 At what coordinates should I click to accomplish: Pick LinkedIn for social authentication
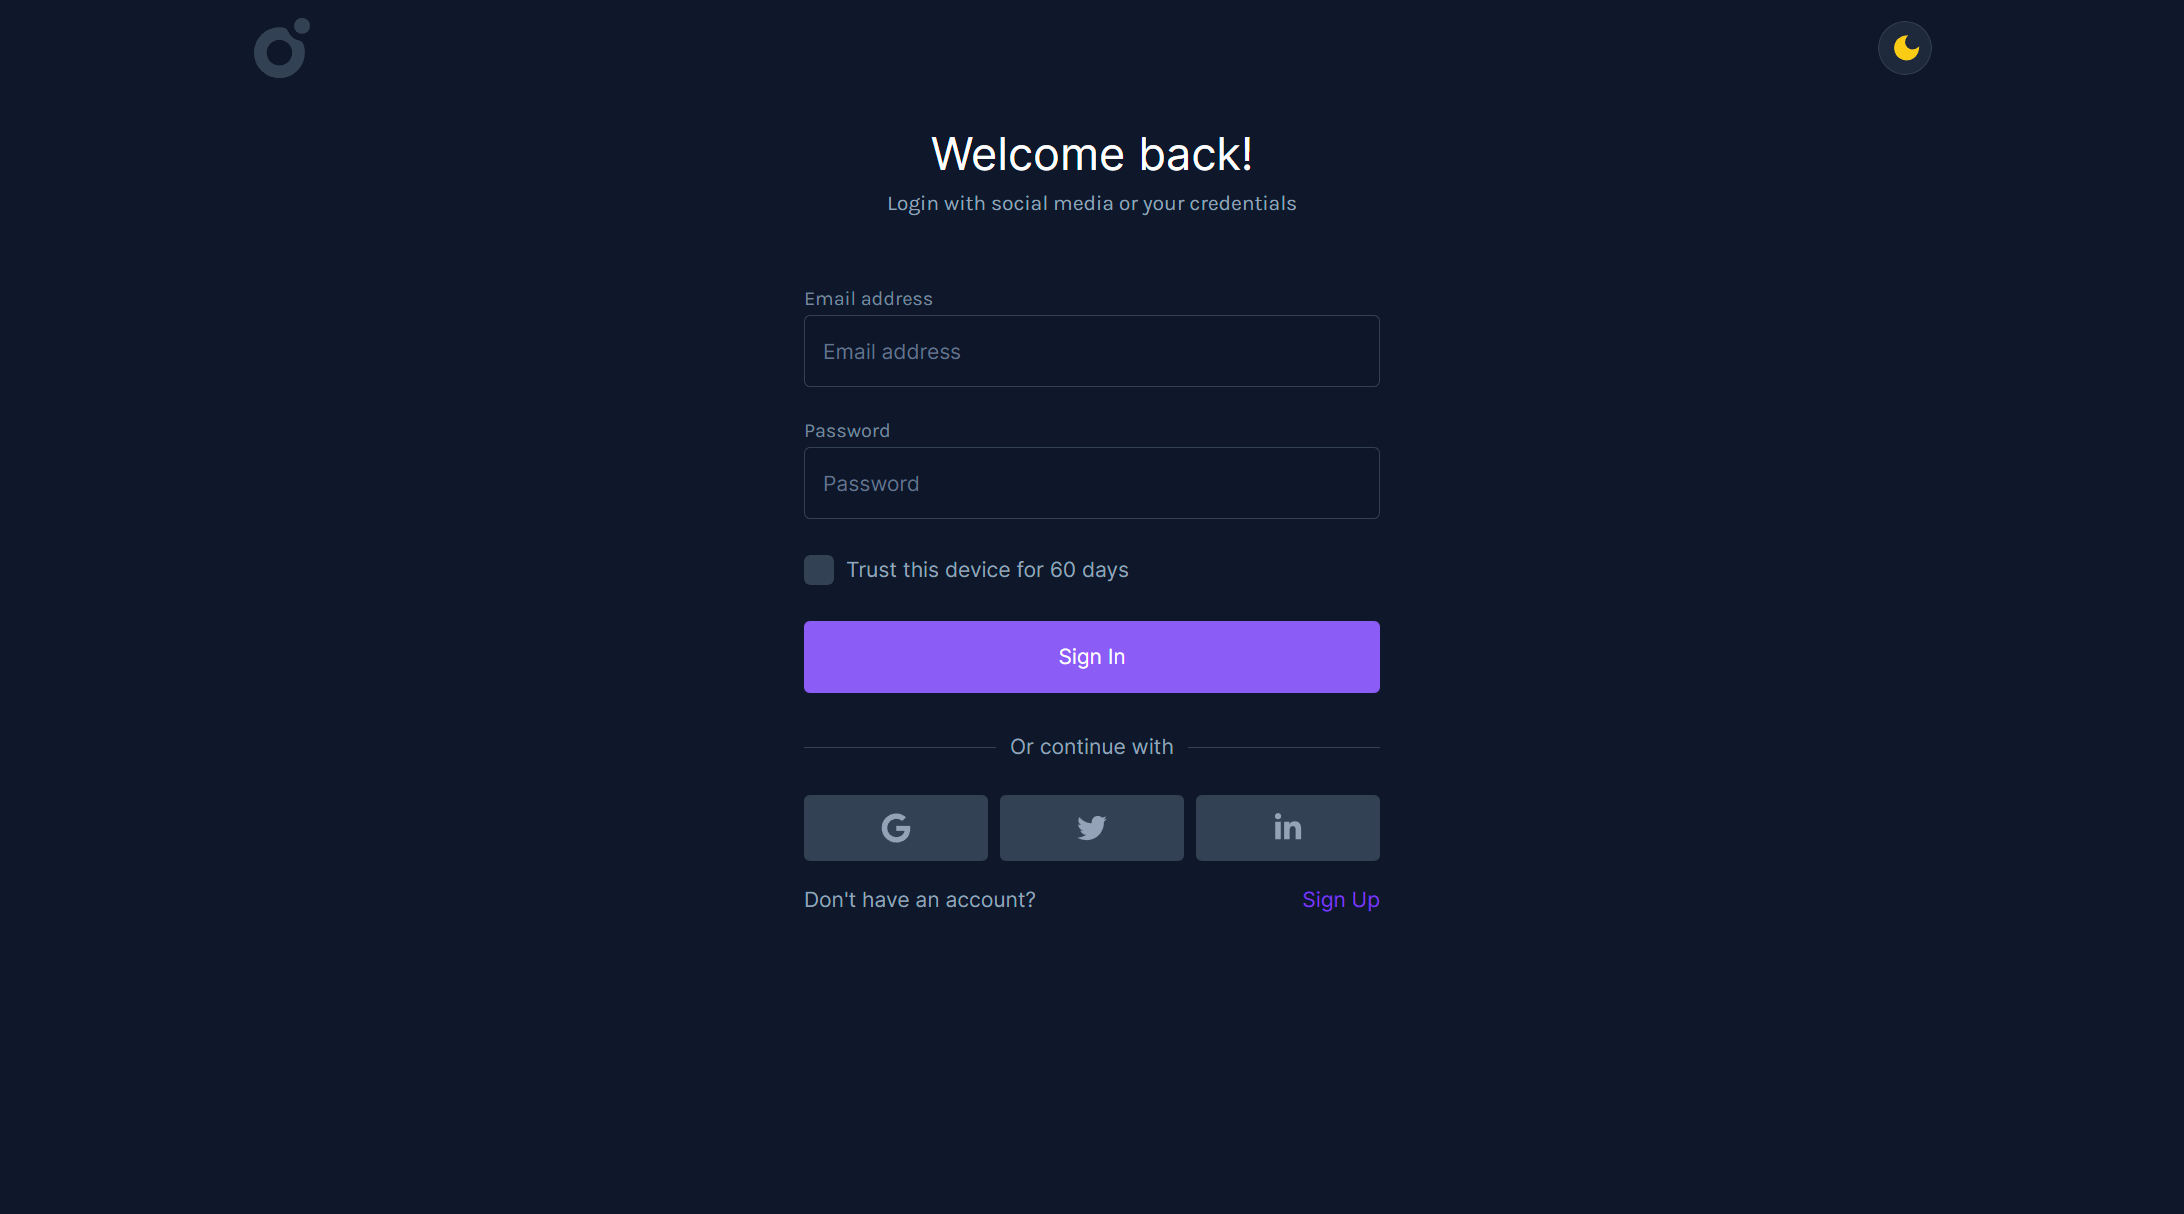coord(1287,828)
